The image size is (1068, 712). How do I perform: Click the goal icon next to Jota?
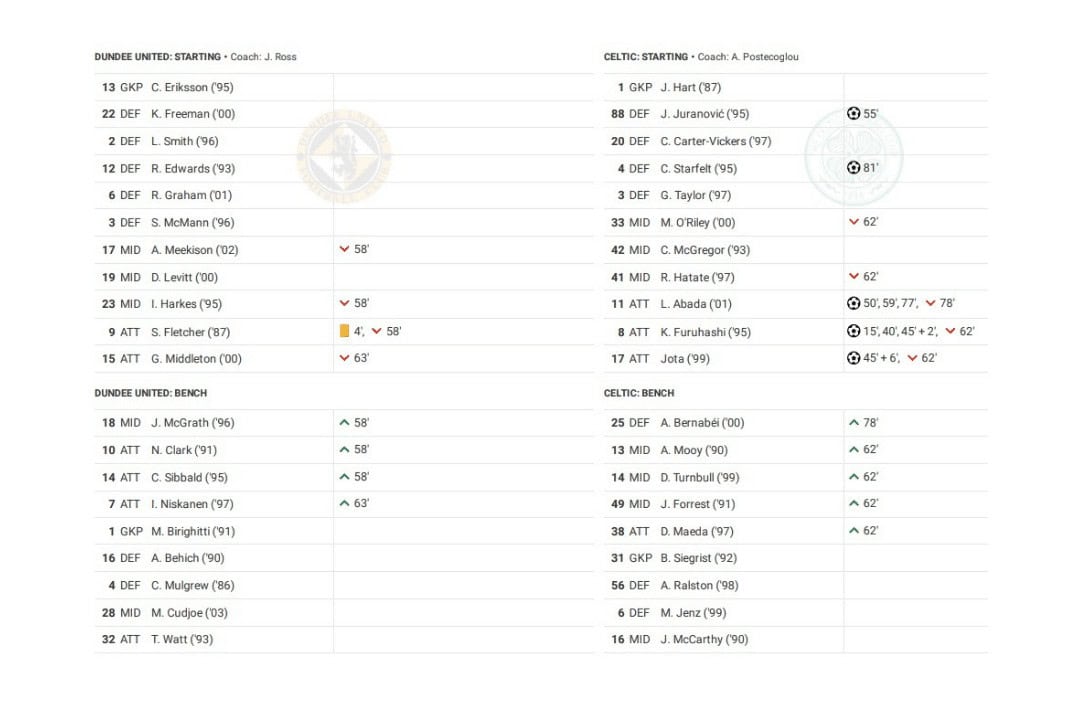tap(853, 358)
